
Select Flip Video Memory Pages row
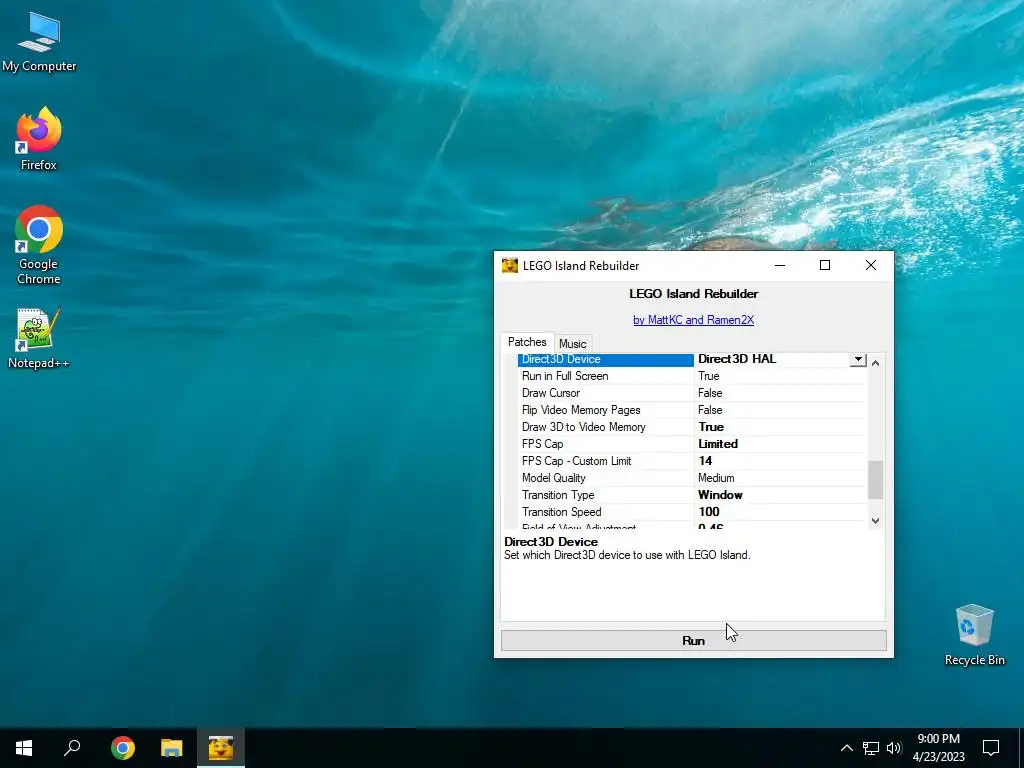(x=692, y=410)
